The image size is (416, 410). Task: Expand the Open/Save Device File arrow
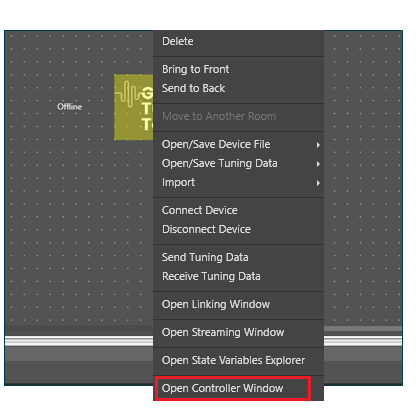click(x=318, y=145)
